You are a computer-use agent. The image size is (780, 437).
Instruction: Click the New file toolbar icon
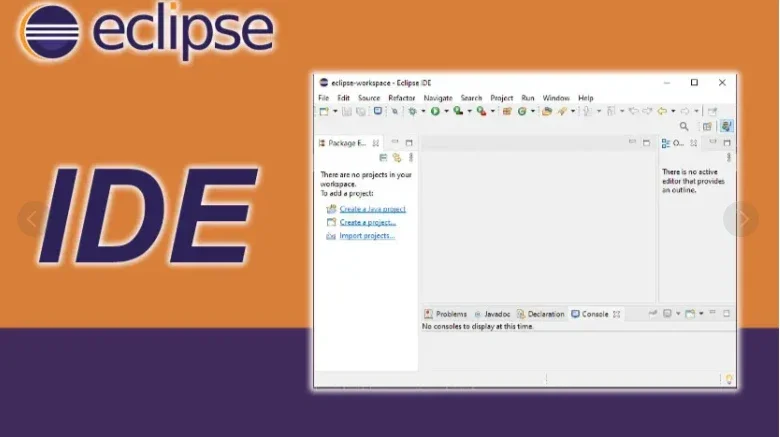click(x=324, y=111)
